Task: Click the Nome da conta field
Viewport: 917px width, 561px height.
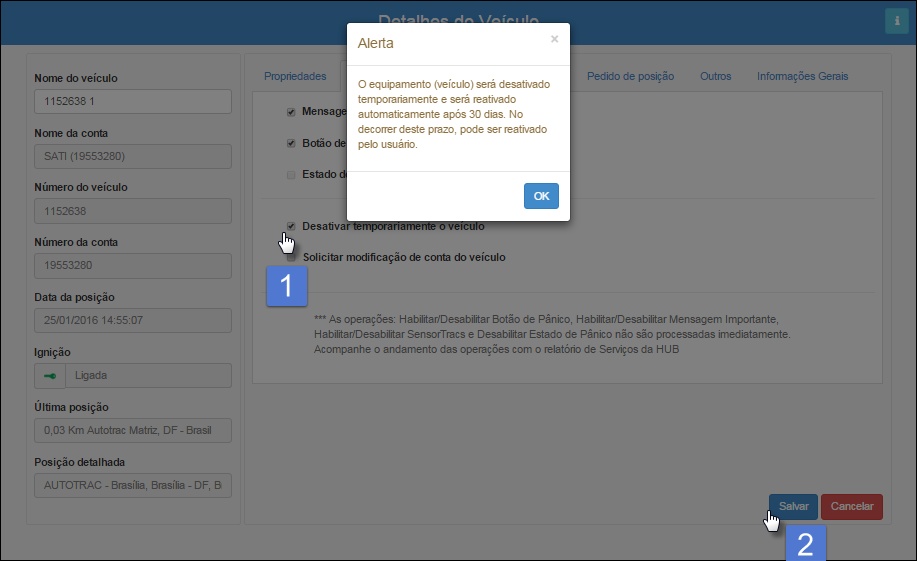Action: pyautogui.click(x=133, y=156)
